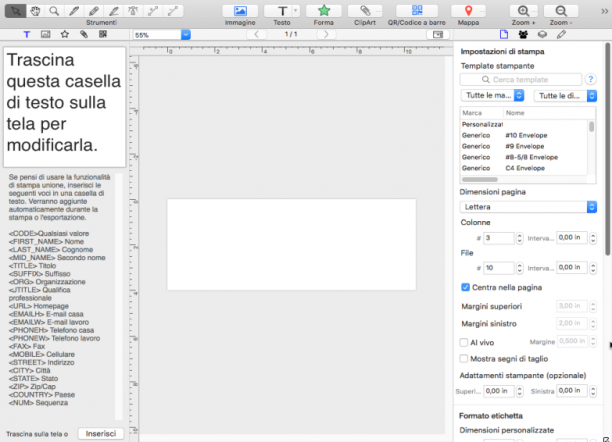This screenshot has height=442, width=612.
Task: Open the layers inspector tab
Action: click(x=542, y=34)
